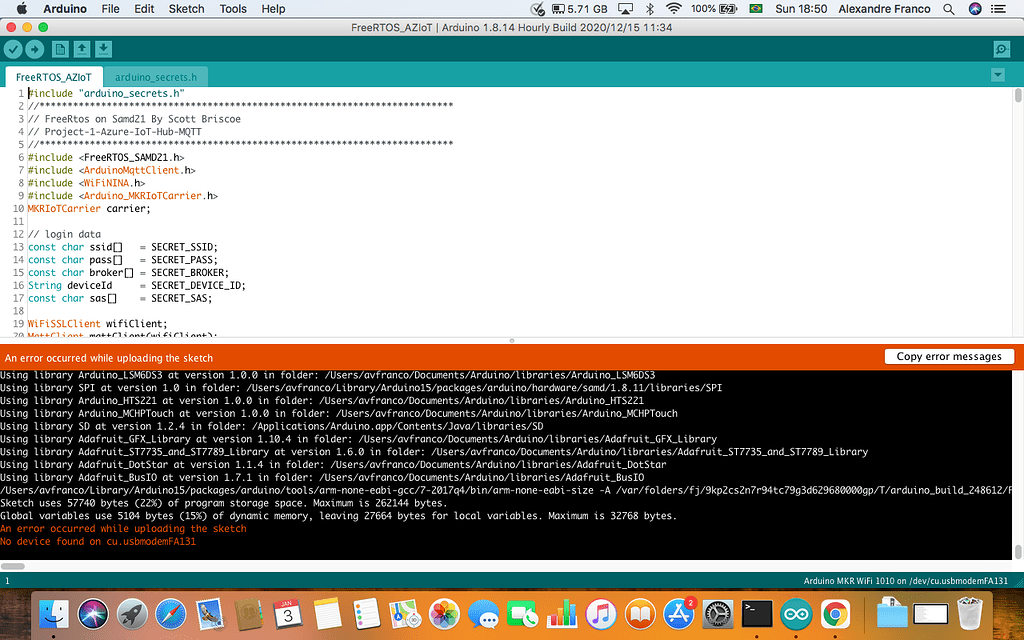Expand the tab options dropdown arrow

pos(997,75)
